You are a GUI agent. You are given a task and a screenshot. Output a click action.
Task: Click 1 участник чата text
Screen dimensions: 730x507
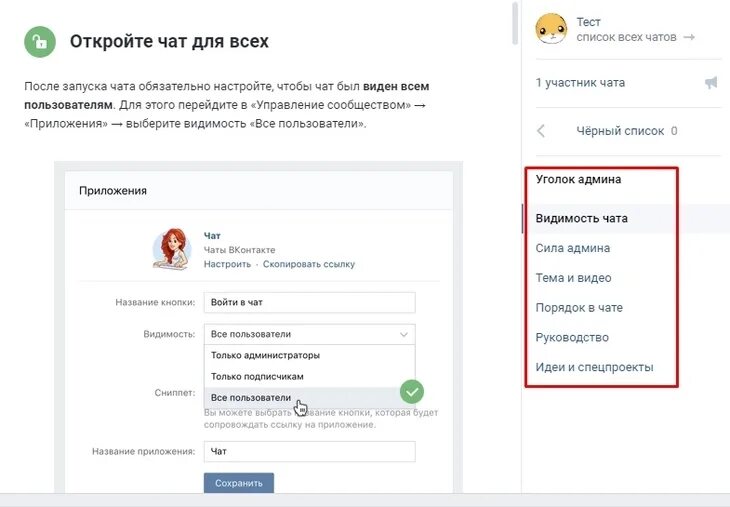[x=580, y=83]
